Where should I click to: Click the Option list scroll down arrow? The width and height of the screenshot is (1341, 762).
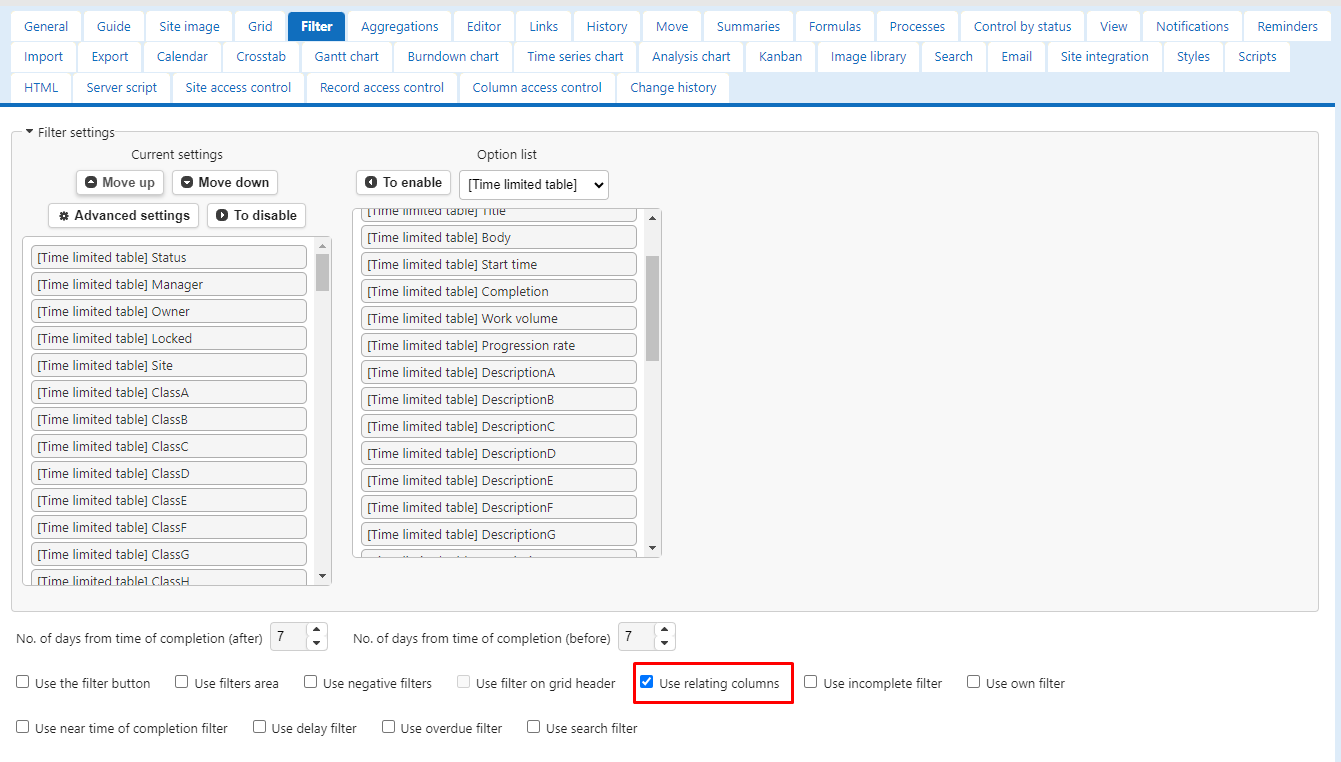(653, 548)
